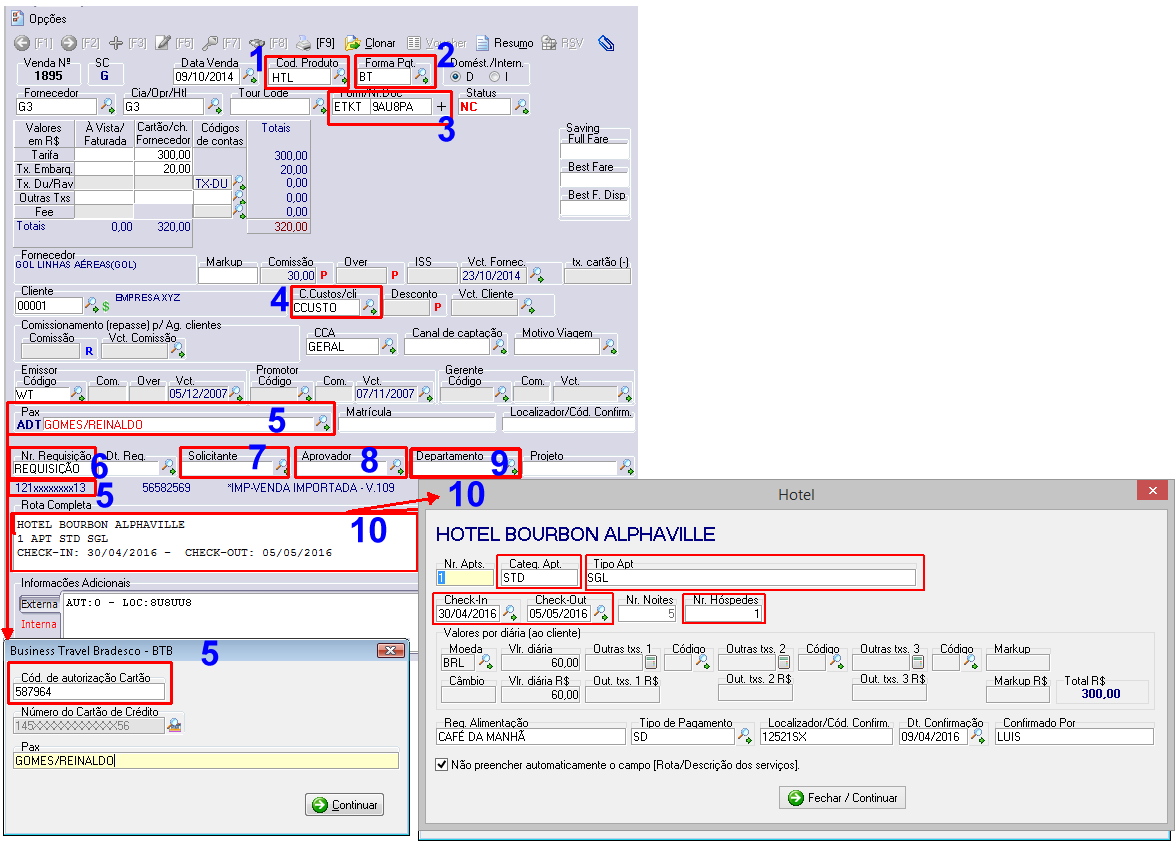Screen dimensions: 1176x850
Task: Click the red P beside Over field
Action: (394, 275)
